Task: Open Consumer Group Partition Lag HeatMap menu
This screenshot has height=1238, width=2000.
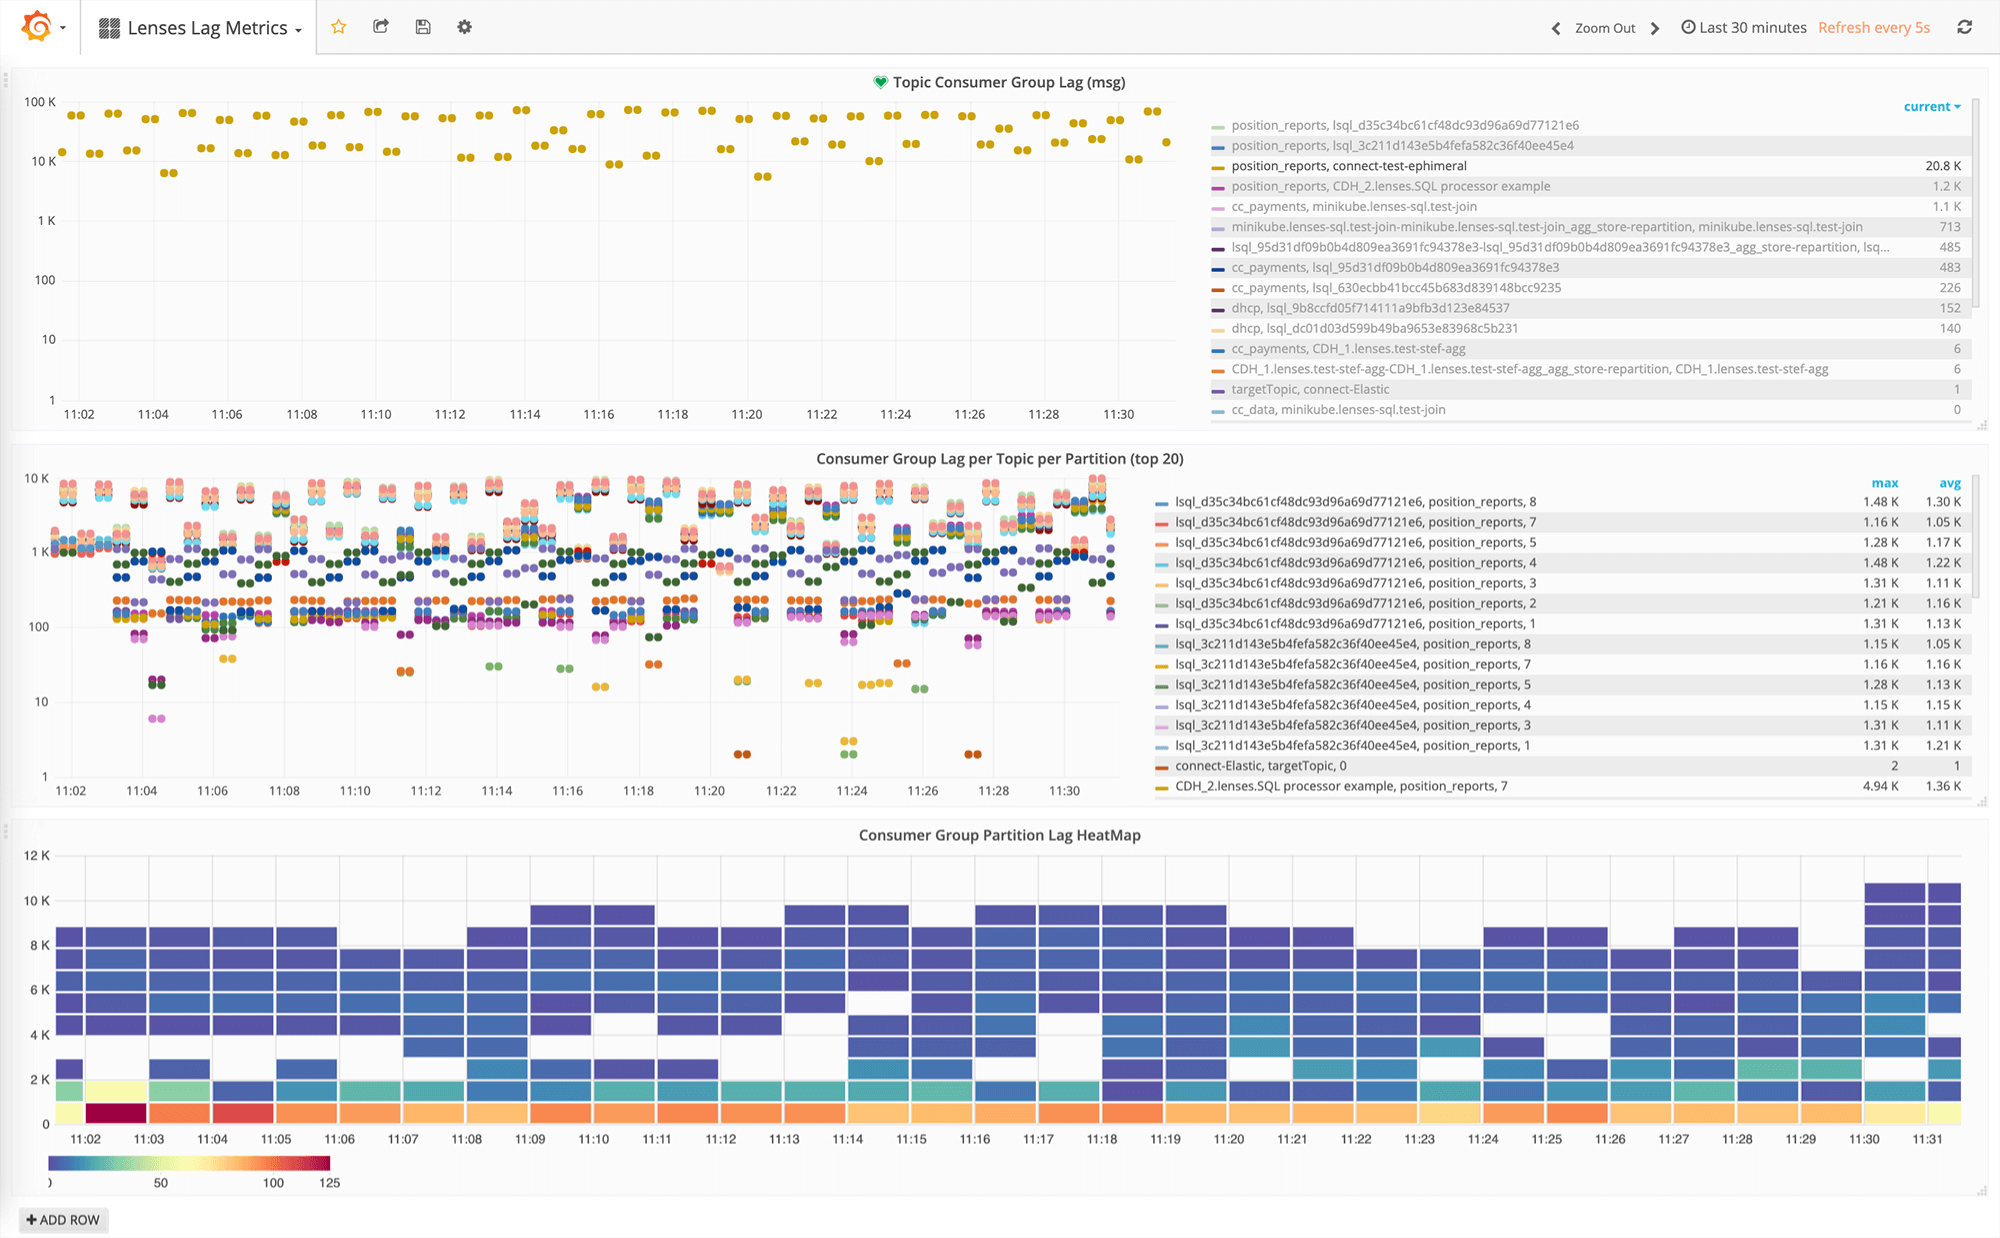Action: [1000, 835]
